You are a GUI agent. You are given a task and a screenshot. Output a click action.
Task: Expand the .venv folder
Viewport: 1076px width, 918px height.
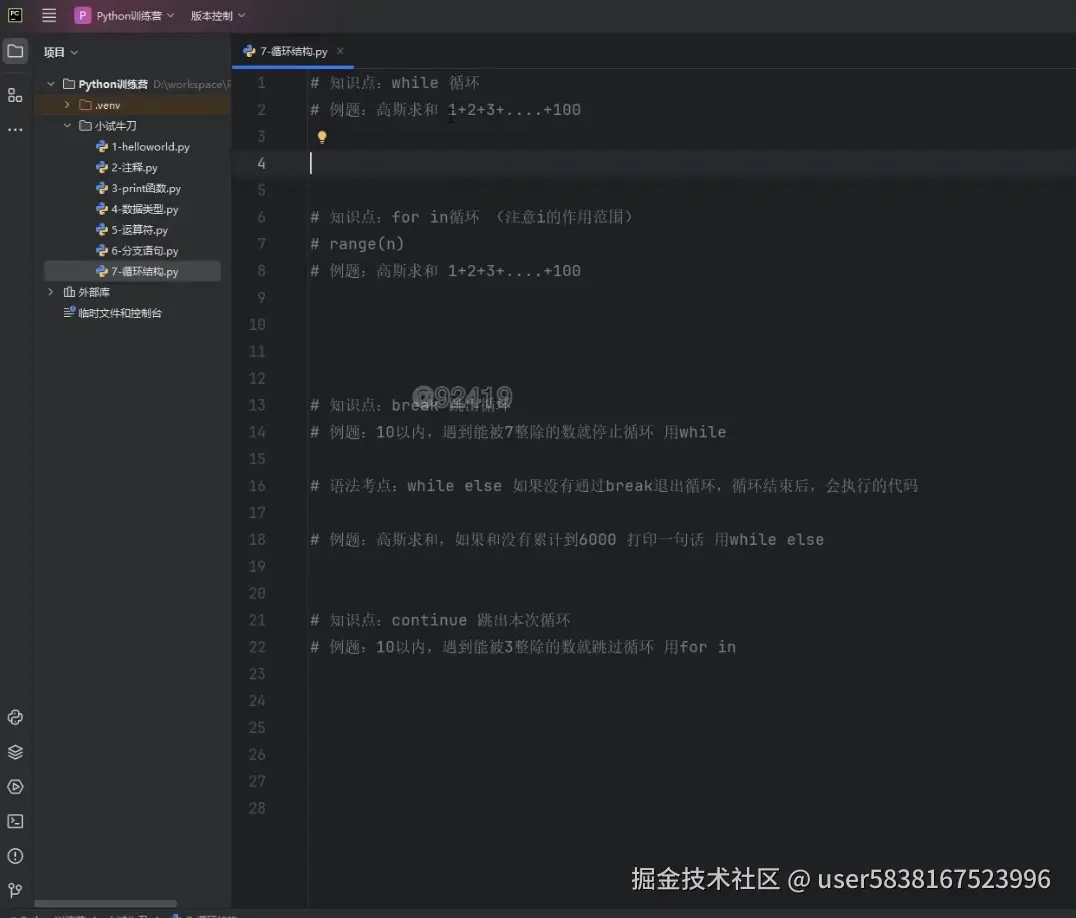click(67, 104)
